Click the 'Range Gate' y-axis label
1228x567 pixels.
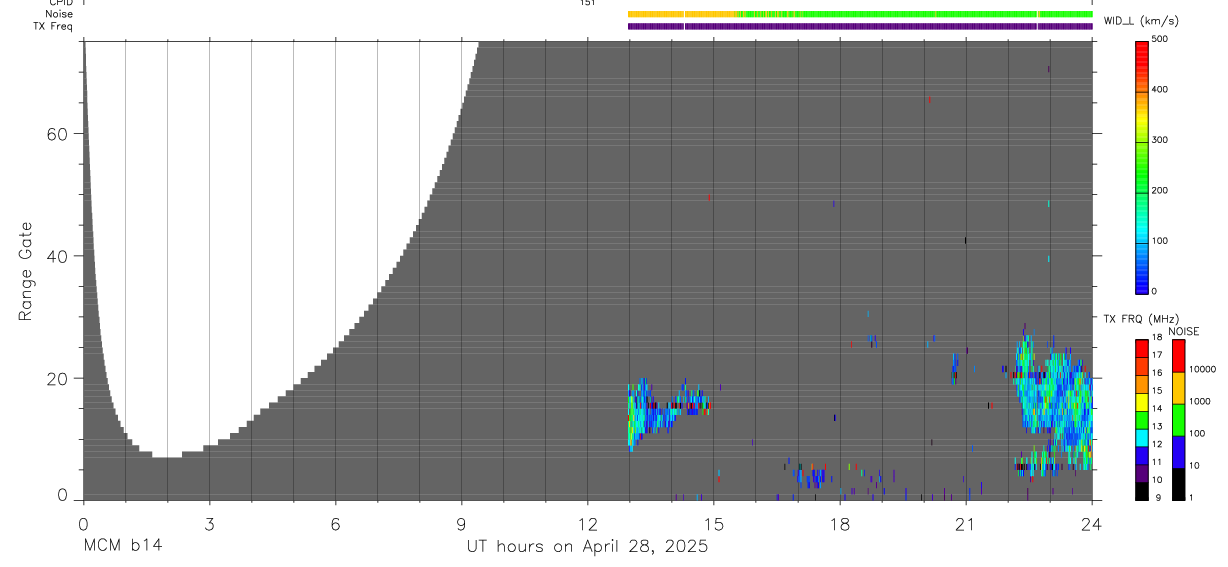click(x=27, y=272)
